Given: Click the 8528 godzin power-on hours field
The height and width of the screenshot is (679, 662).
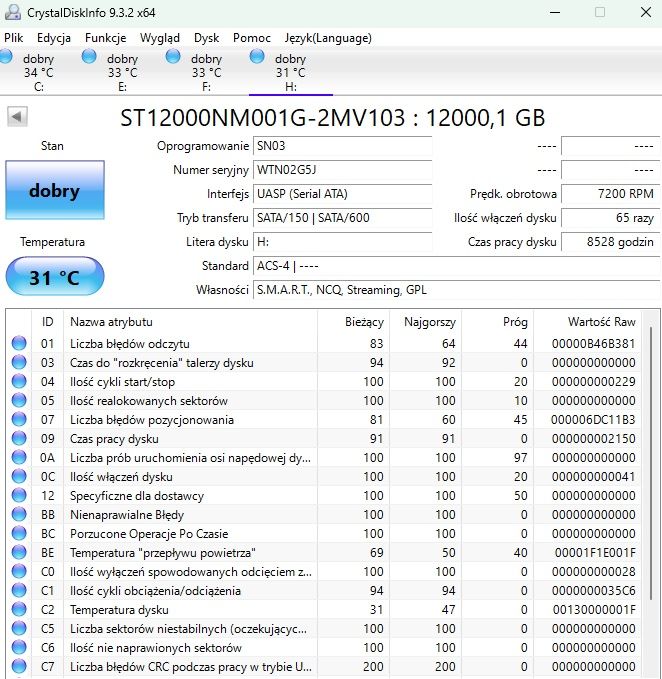Looking at the screenshot, I should coord(610,242).
